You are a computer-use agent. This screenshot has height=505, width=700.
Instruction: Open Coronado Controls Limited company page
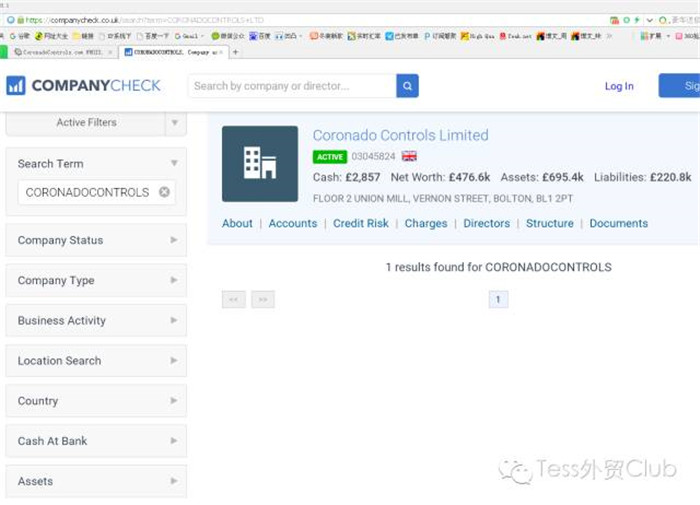point(400,135)
